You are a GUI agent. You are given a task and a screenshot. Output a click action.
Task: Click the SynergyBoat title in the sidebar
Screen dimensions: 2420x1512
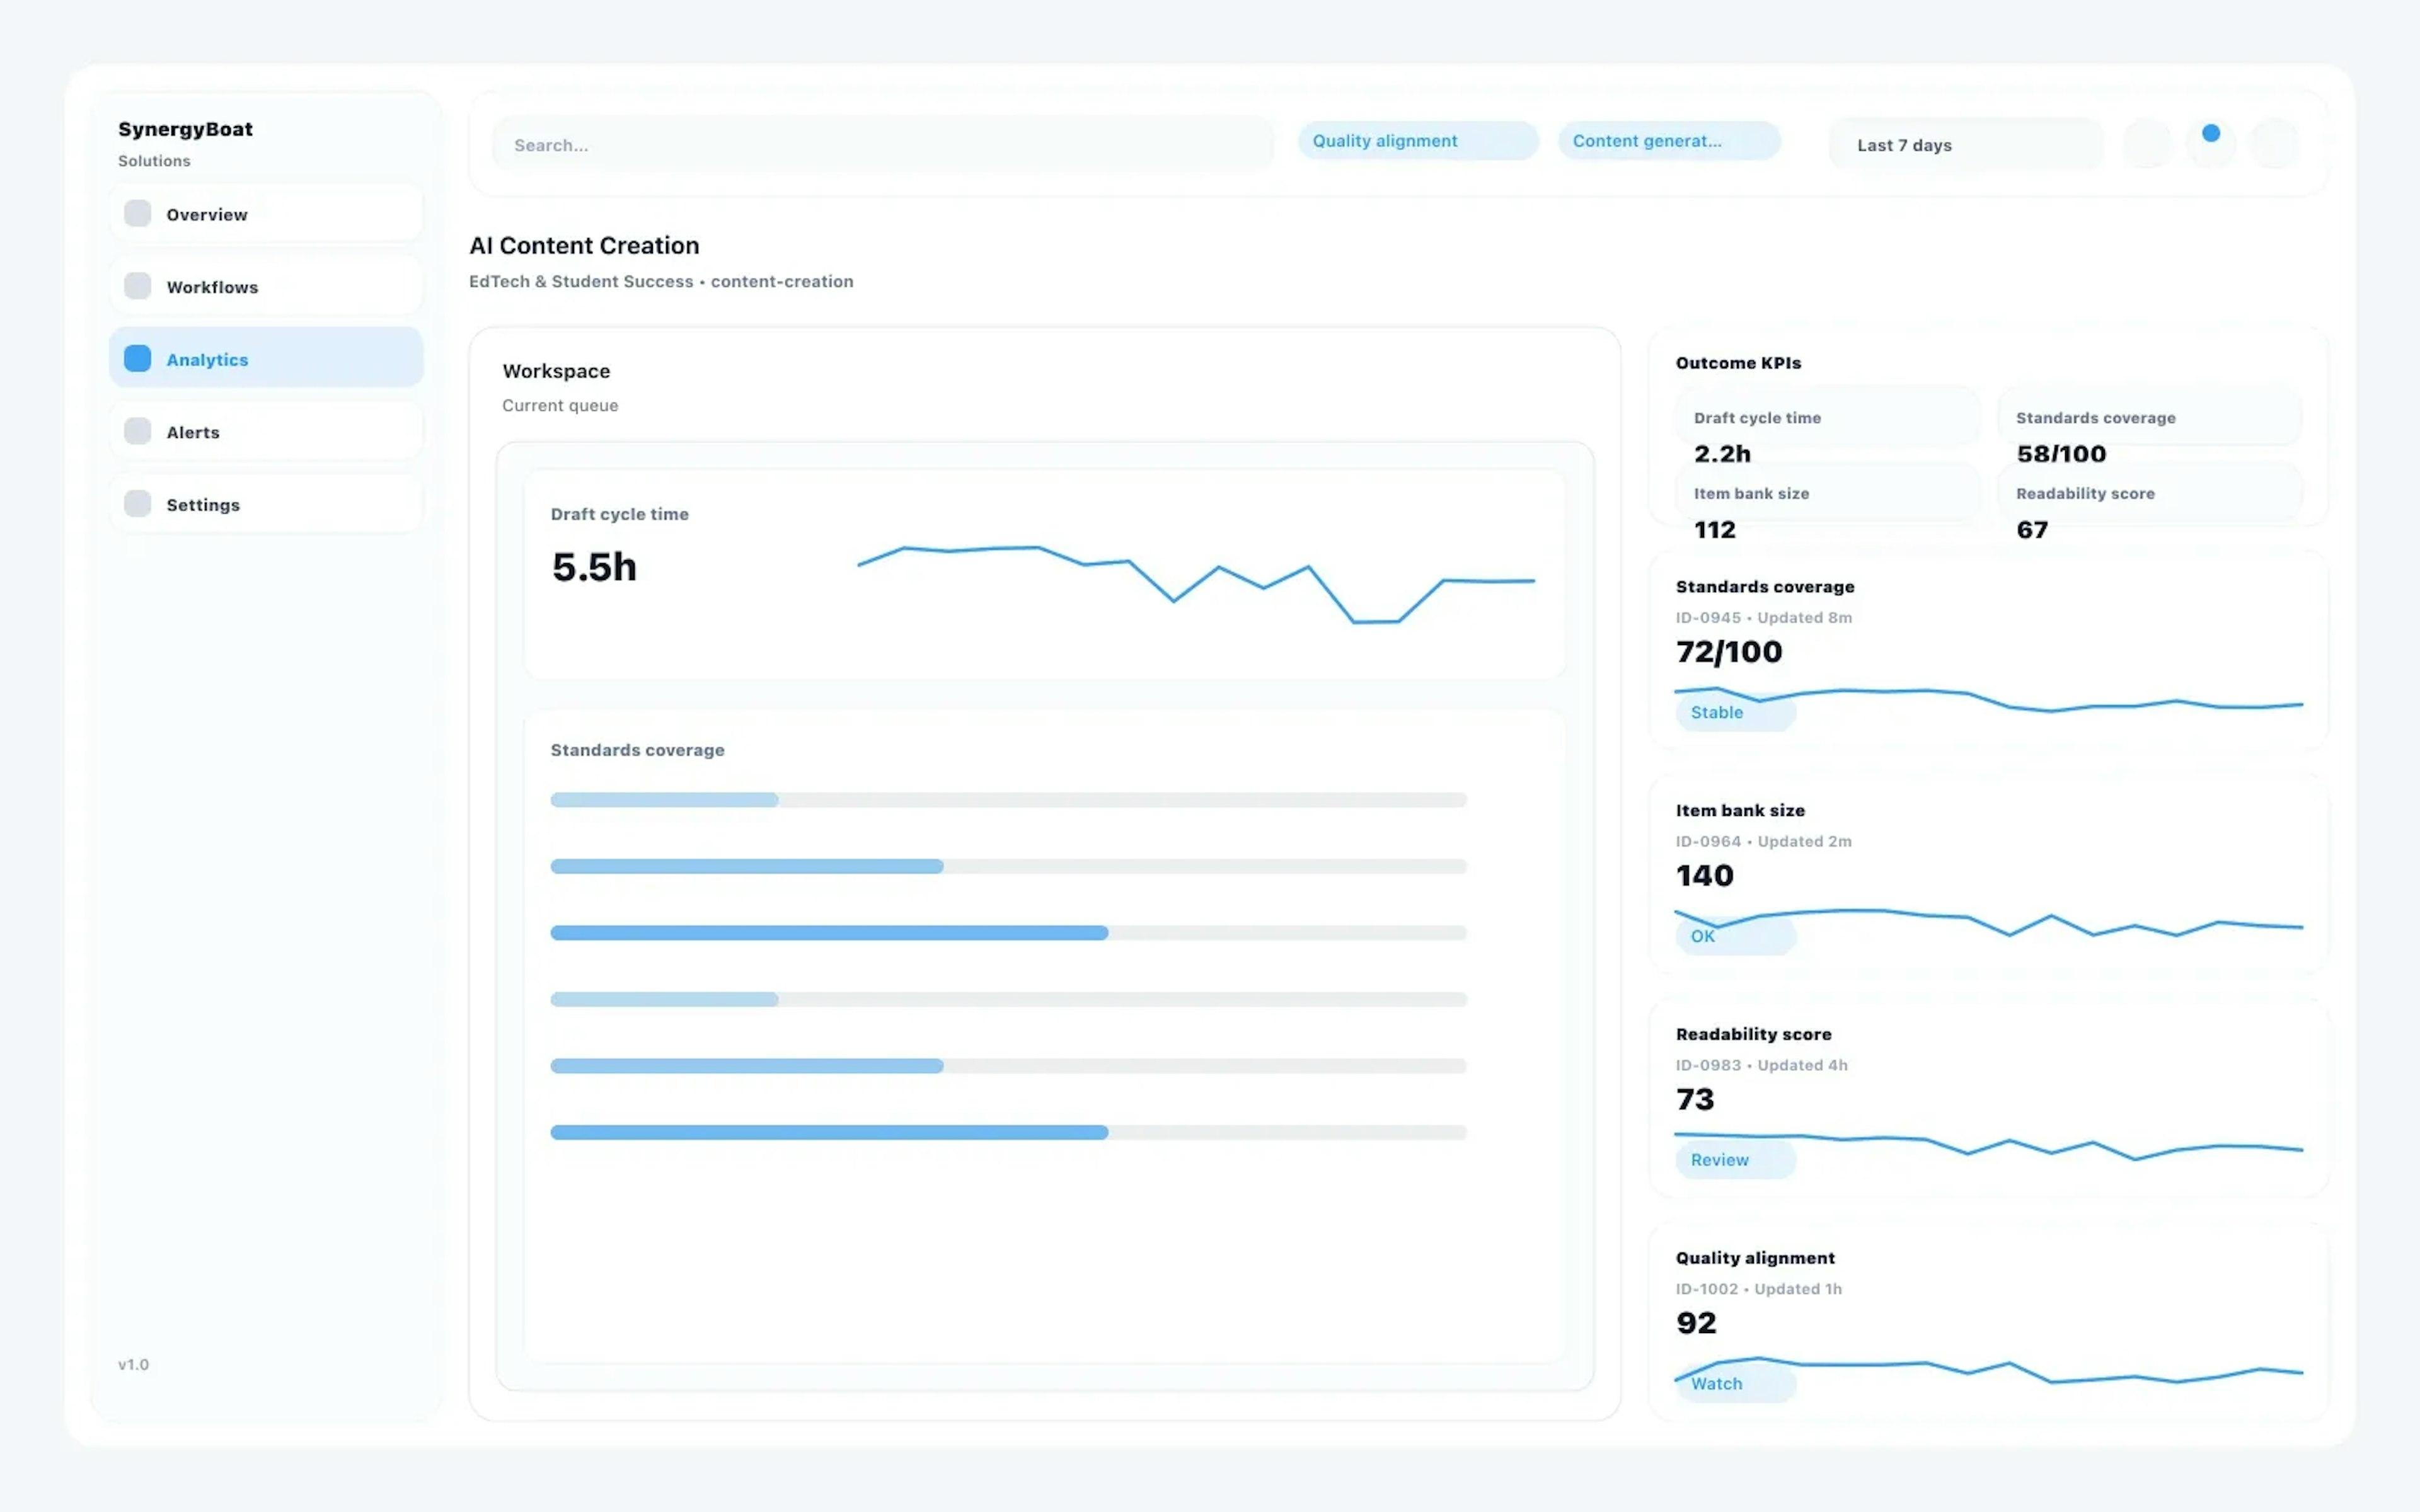pos(186,128)
